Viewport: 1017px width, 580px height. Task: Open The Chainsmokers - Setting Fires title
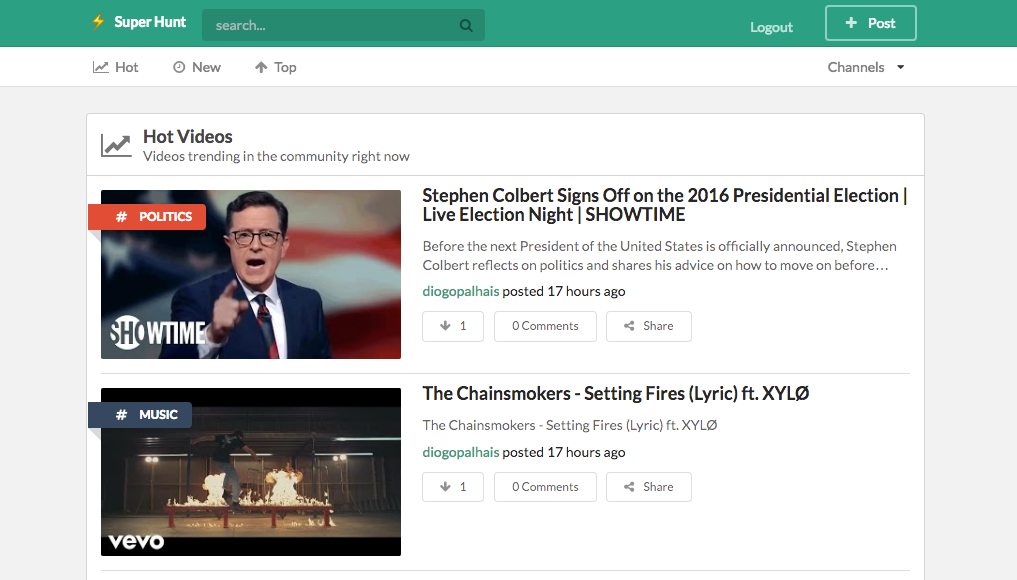616,394
